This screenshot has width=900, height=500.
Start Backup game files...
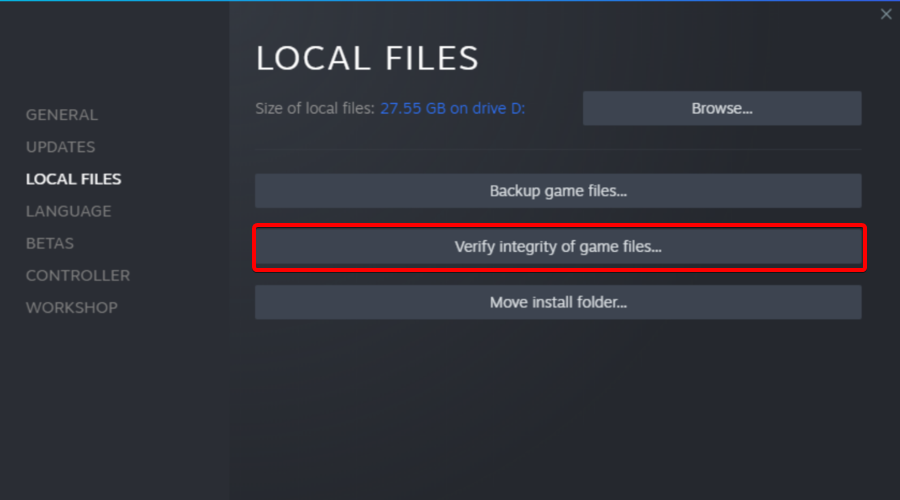[x=558, y=191]
